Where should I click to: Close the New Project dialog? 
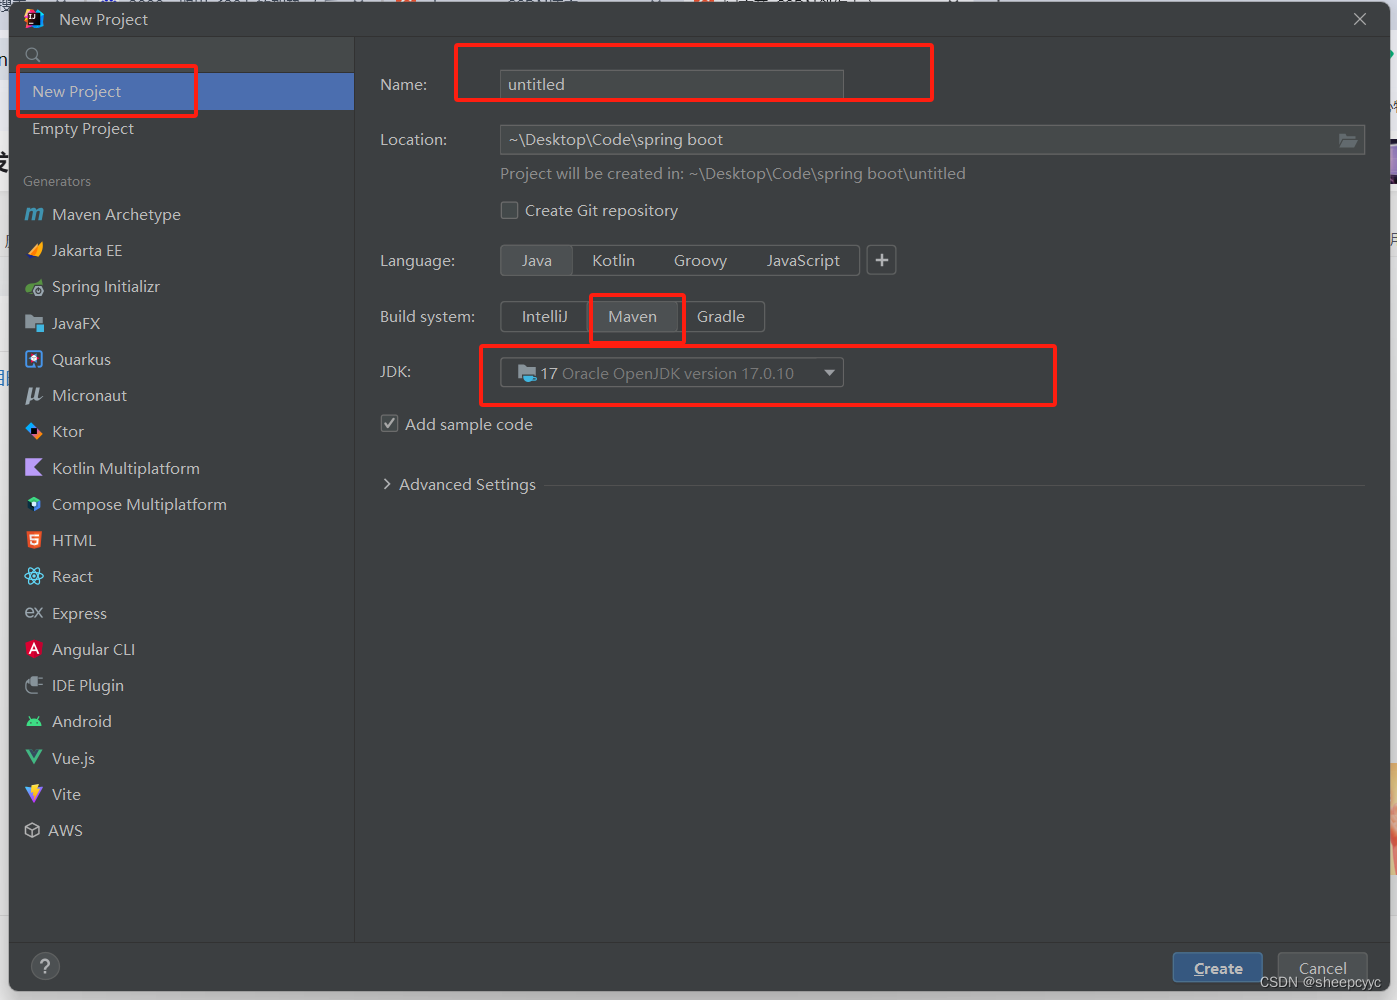[1360, 19]
